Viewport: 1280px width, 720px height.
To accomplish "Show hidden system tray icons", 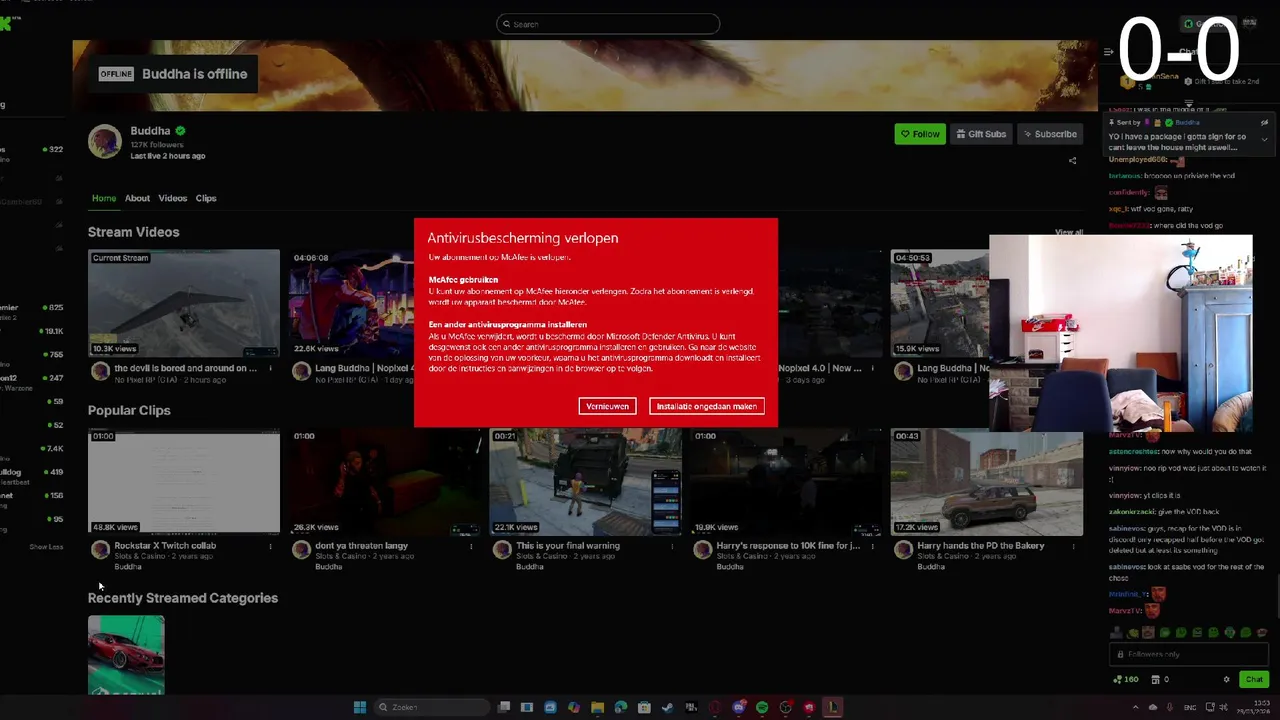I will pos(1135,707).
